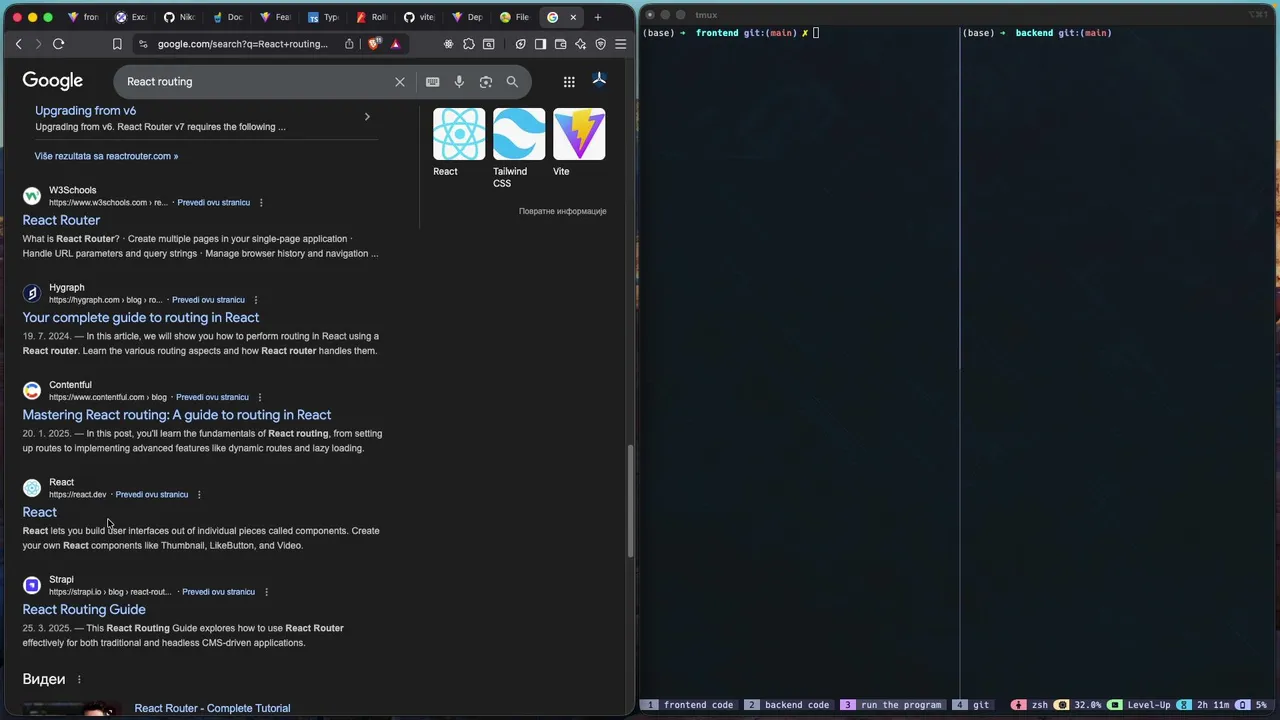The width and height of the screenshot is (1280, 720).
Task: Open React DevTools extension icon
Action: 448,44
